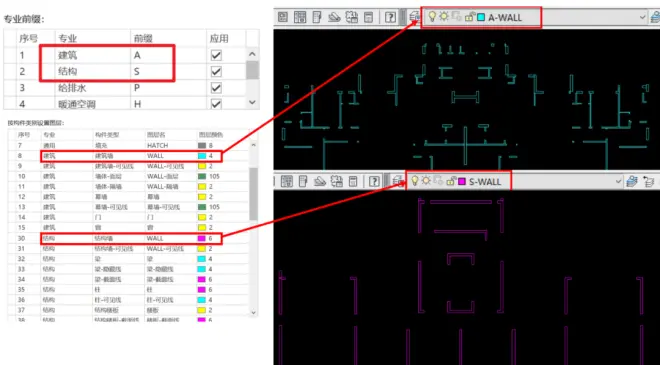Click the magenta color swatch in row 30
This screenshot has height=365, width=660.
[202, 239]
